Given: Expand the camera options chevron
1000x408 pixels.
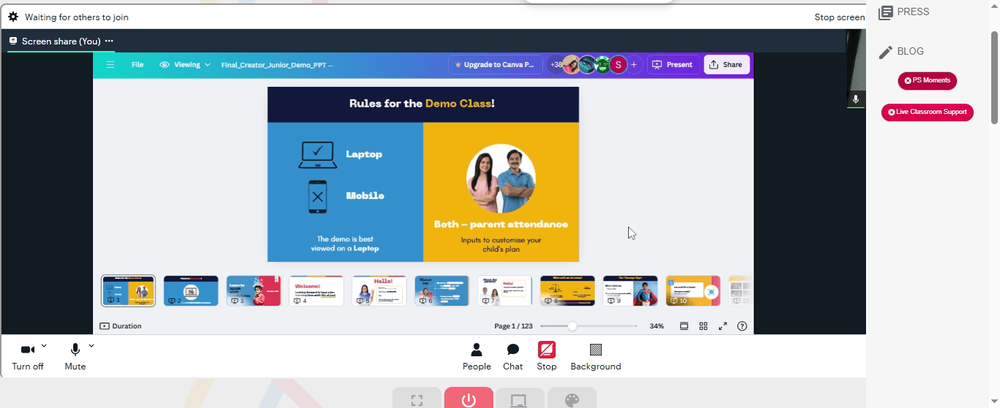Looking at the screenshot, I should pyautogui.click(x=43, y=346).
